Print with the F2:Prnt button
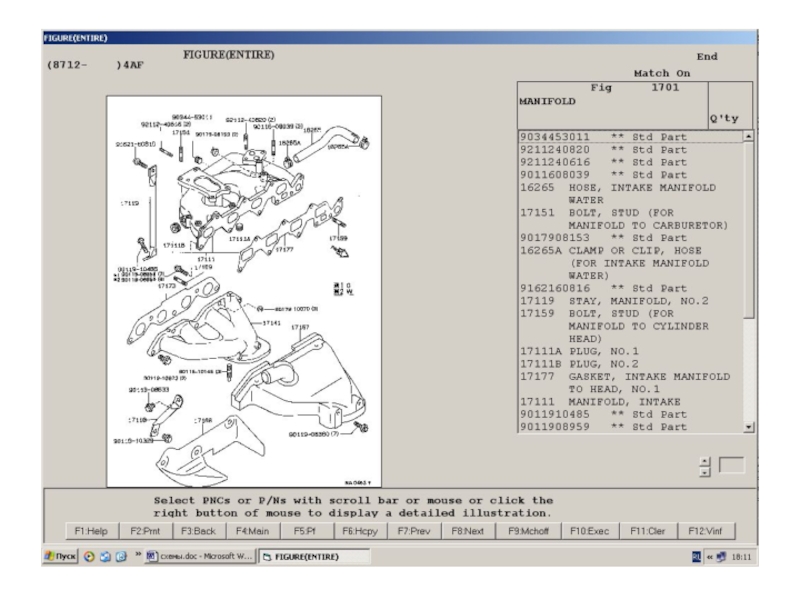Viewport: 800px width, 600px height. [x=145, y=531]
